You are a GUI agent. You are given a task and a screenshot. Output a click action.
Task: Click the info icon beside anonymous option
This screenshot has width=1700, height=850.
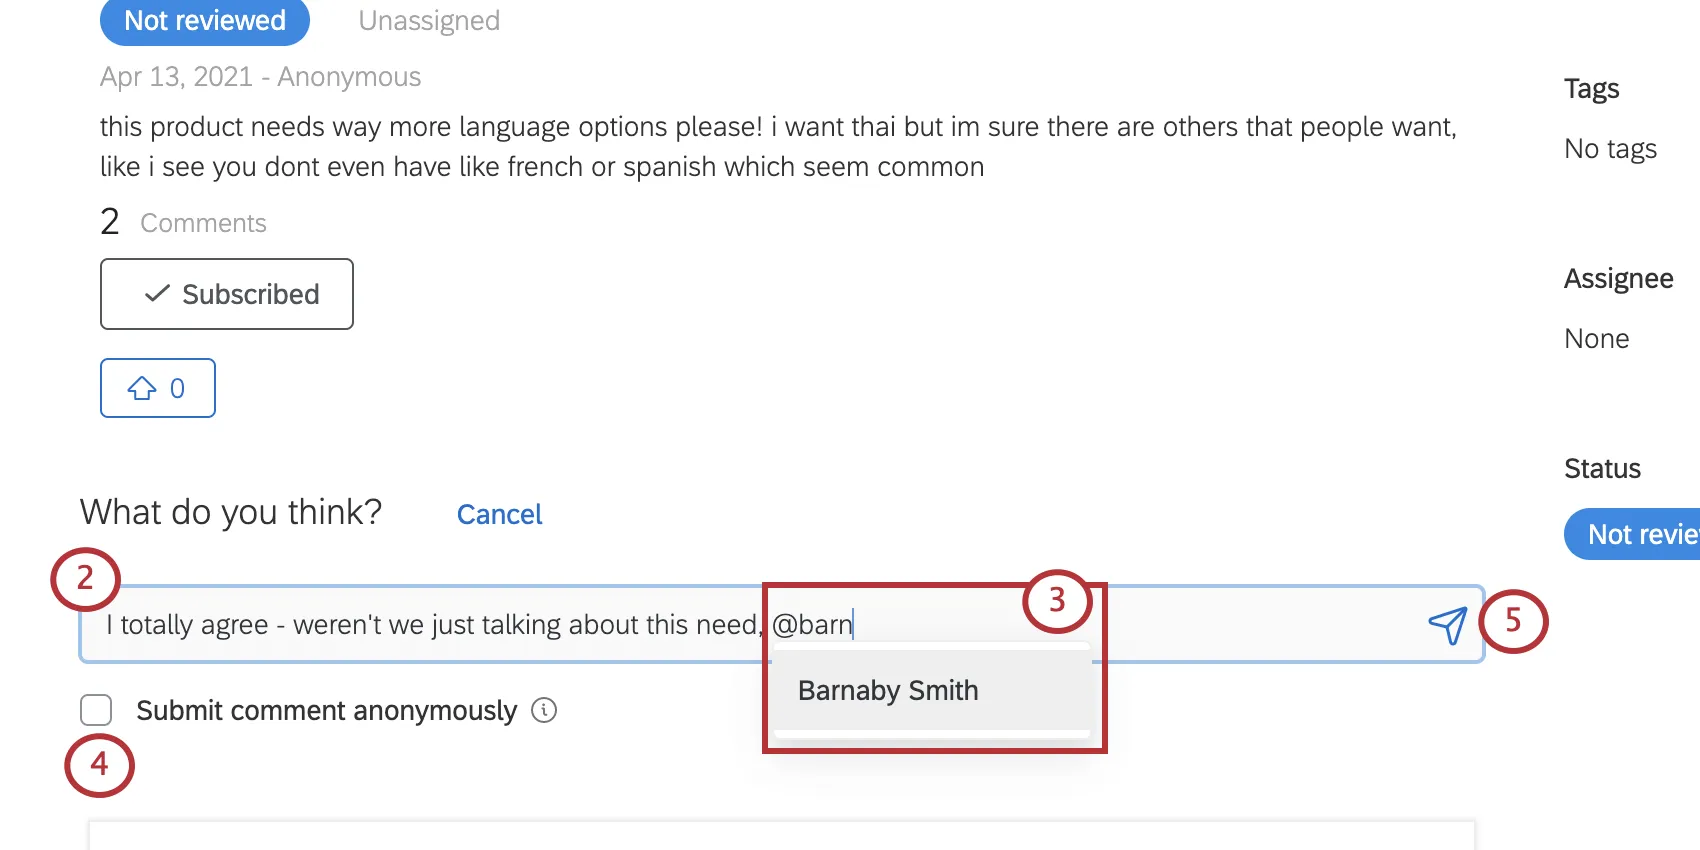coord(545,710)
